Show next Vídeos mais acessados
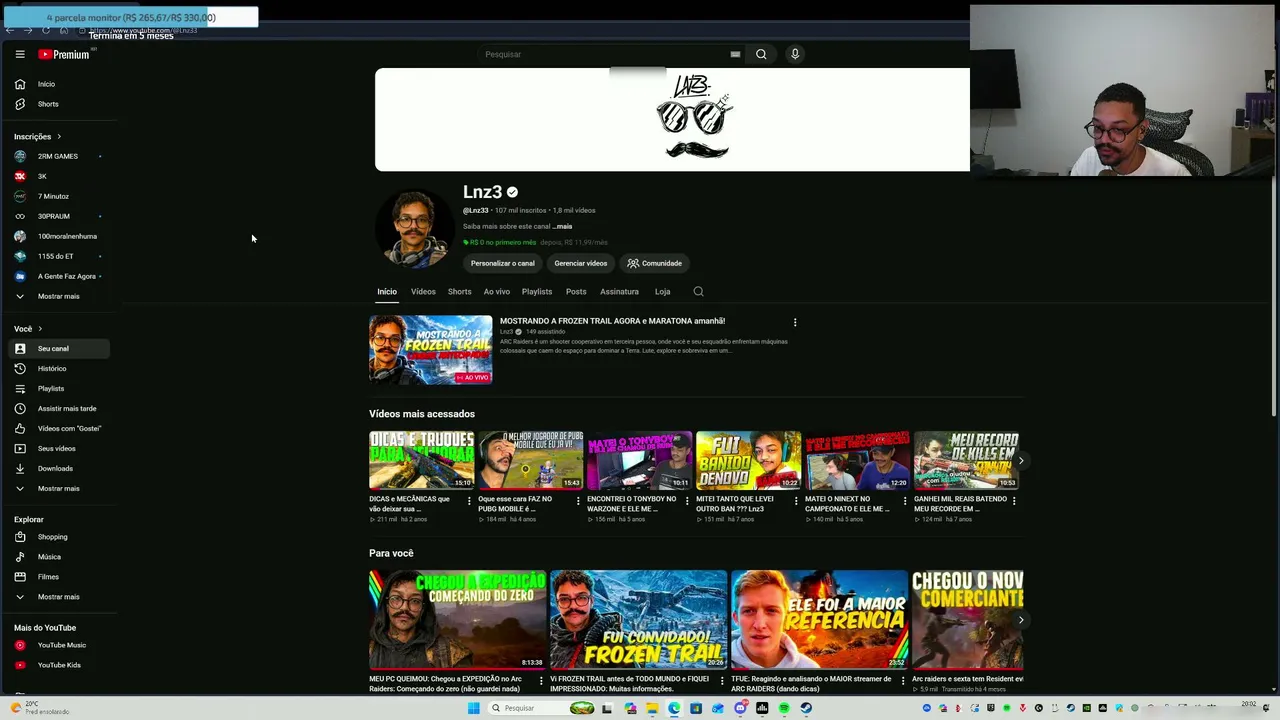 click(1020, 460)
